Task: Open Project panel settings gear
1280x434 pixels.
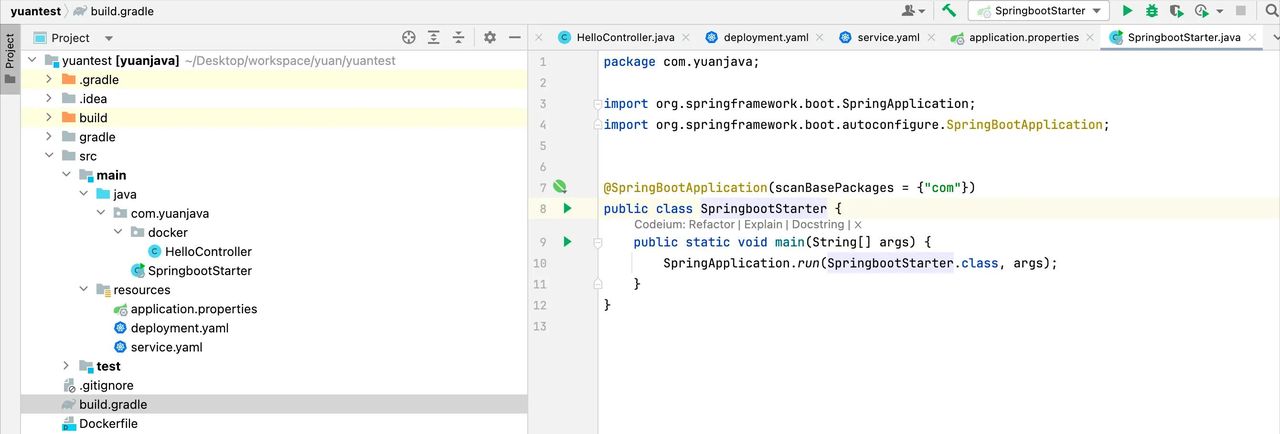Action: pyautogui.click(x=490, y=38)
